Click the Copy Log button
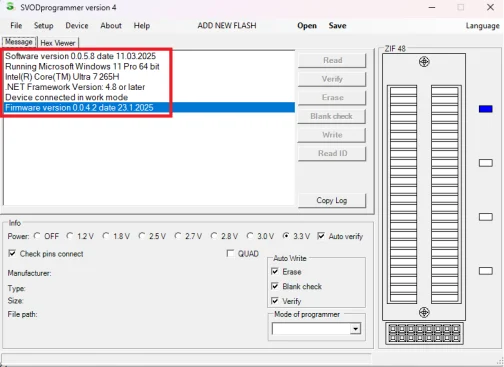Viewport: 504px width, 367px height. tap(332, 200)
